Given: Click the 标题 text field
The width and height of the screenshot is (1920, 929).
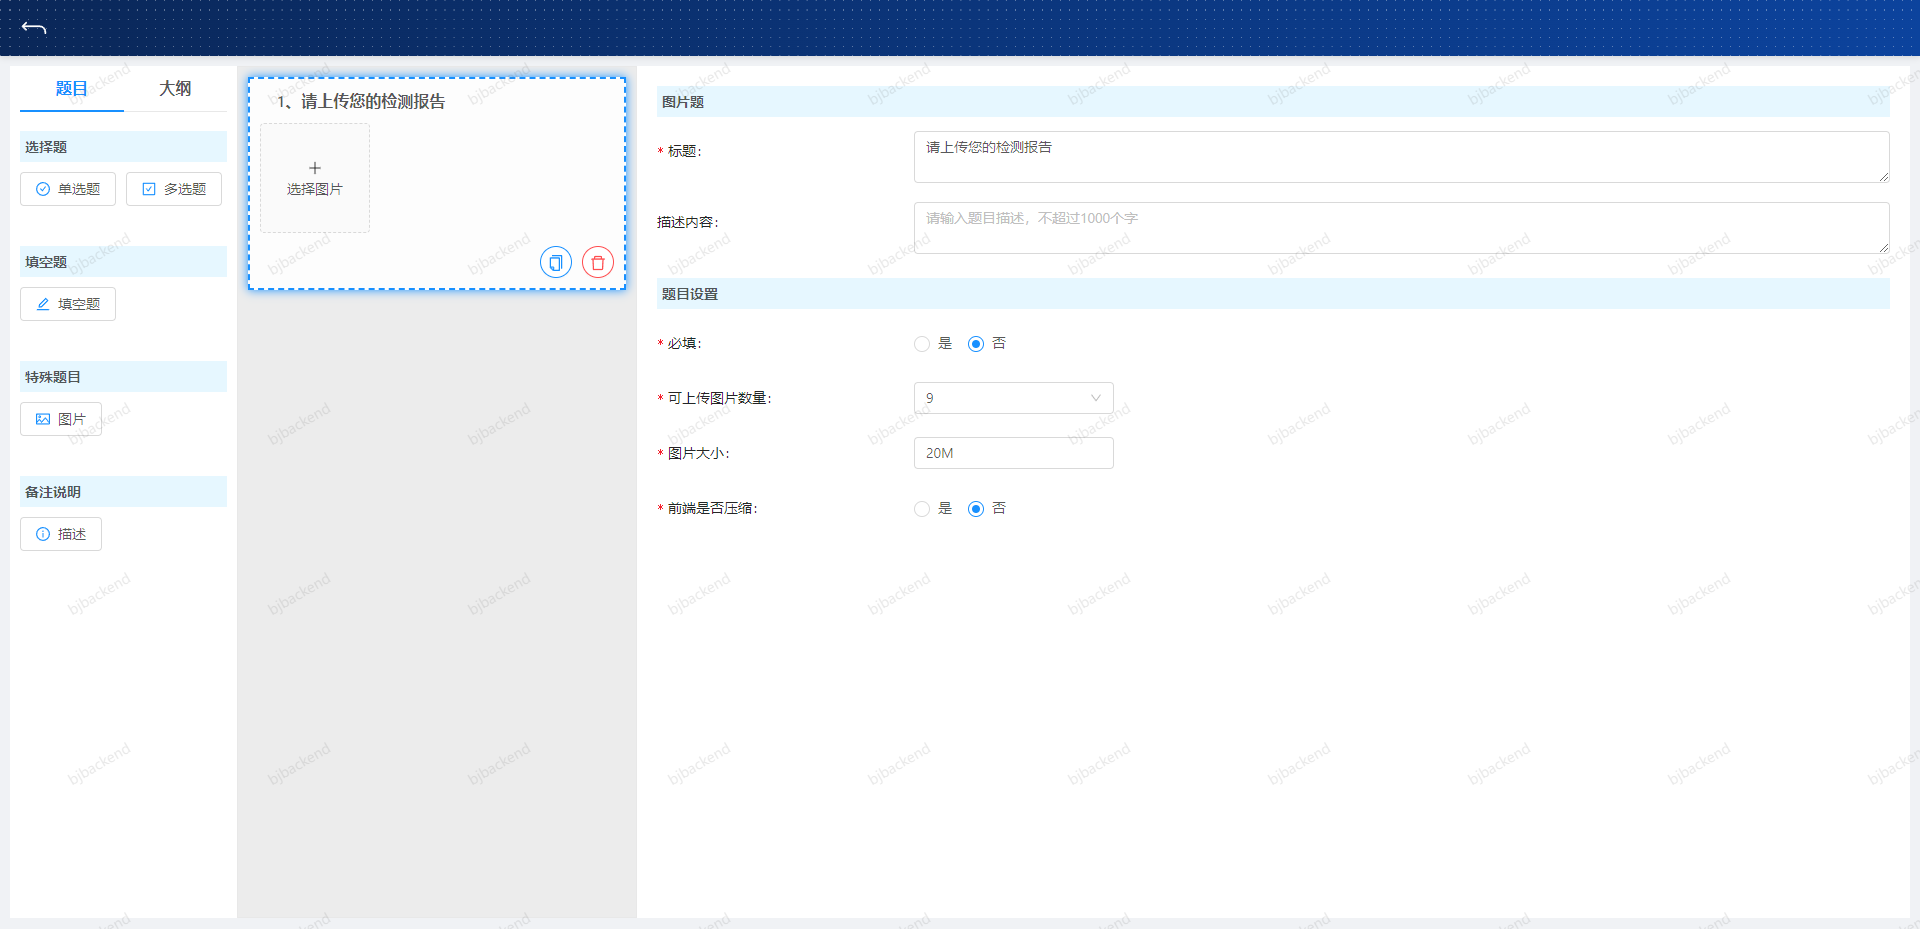Looking at the screenshot, I should 1401,157.
